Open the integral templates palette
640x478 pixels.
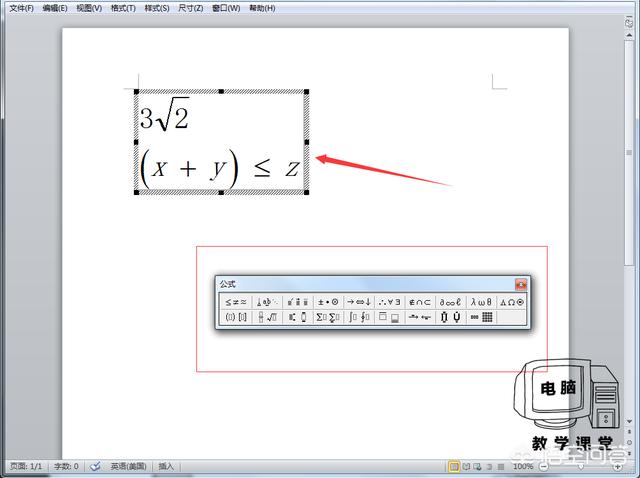(359, 317)
